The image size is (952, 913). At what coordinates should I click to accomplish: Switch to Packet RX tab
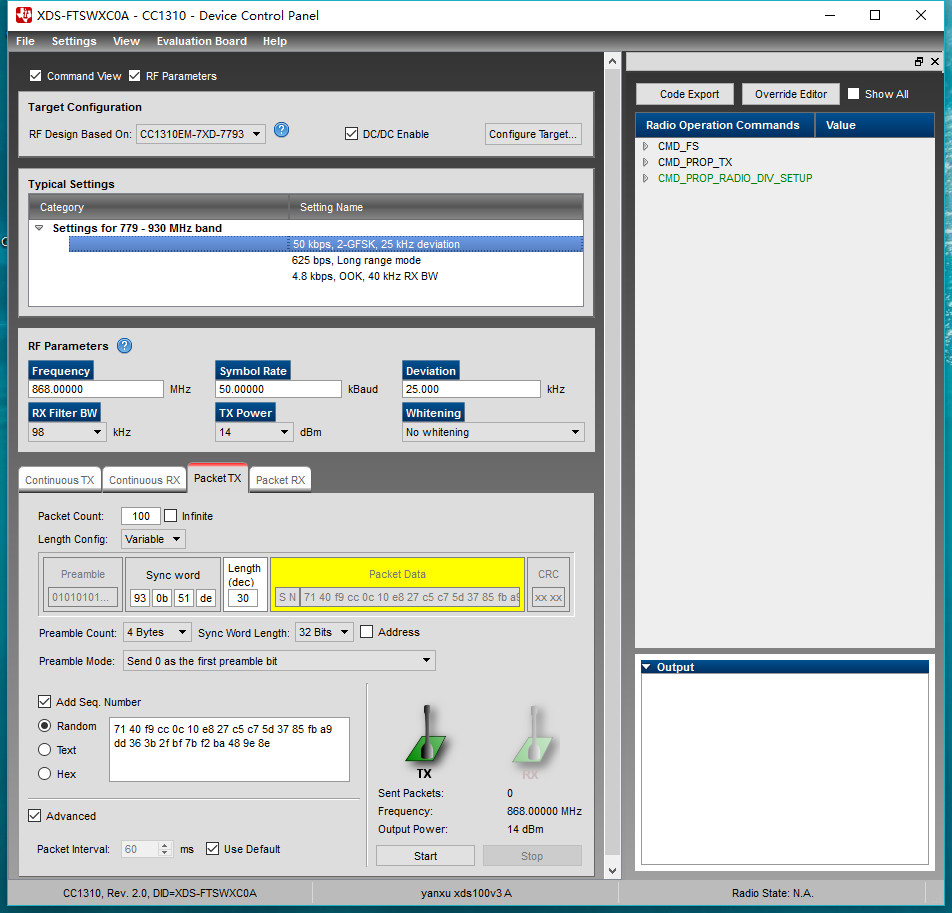click(x=280, y=480)
